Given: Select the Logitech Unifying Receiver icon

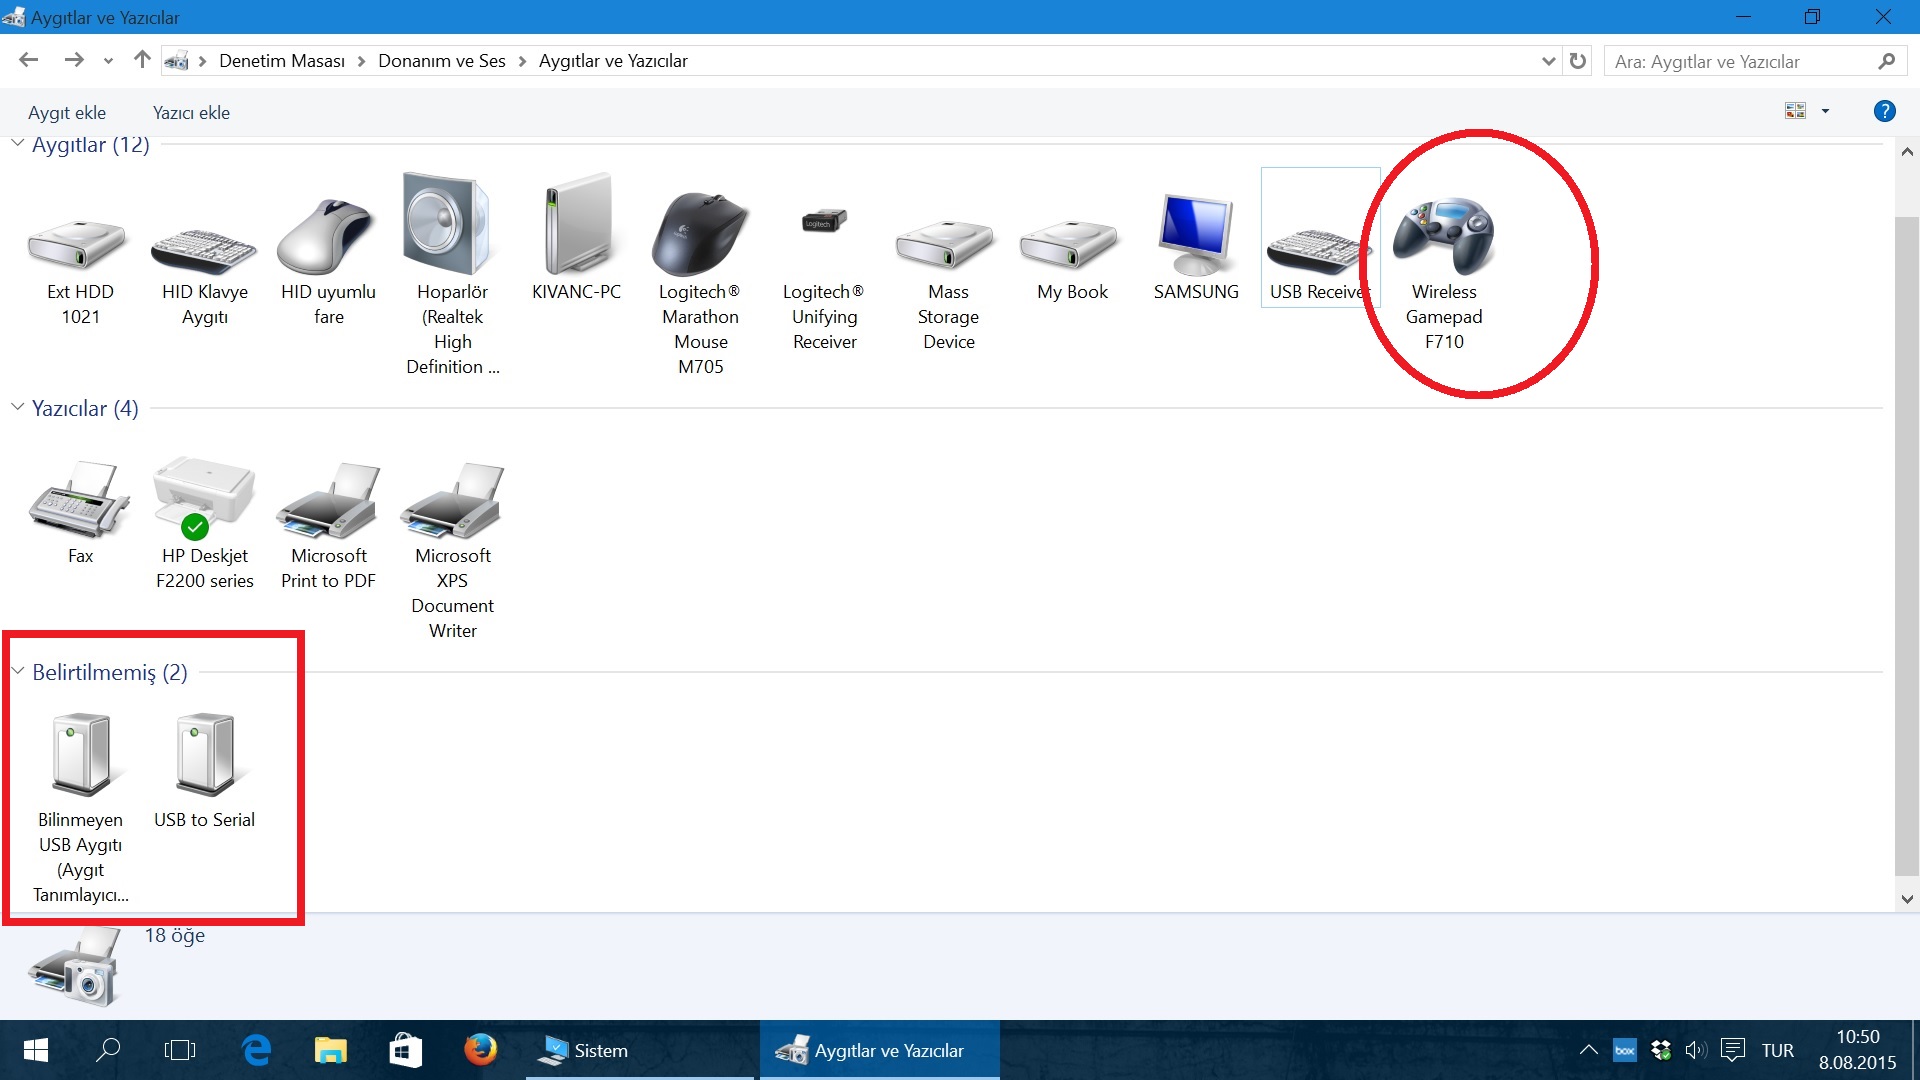Looking at the screenshot, I should click(x=824, y=221).
